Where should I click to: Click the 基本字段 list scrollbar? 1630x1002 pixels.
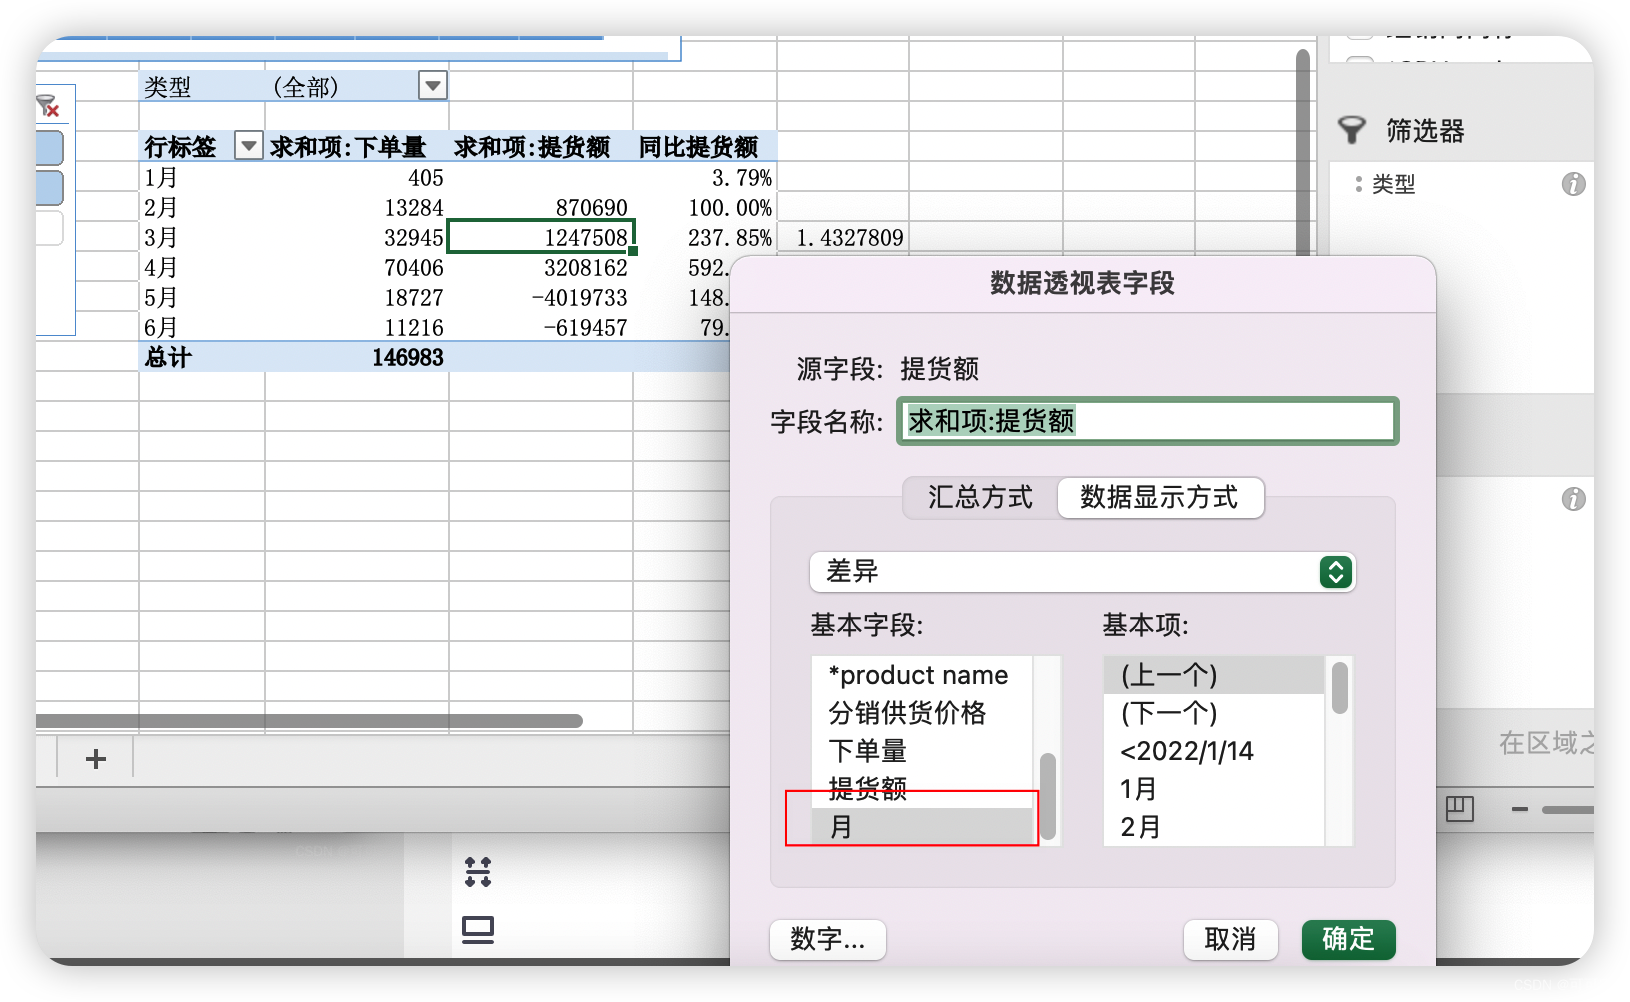(1048, 797)
